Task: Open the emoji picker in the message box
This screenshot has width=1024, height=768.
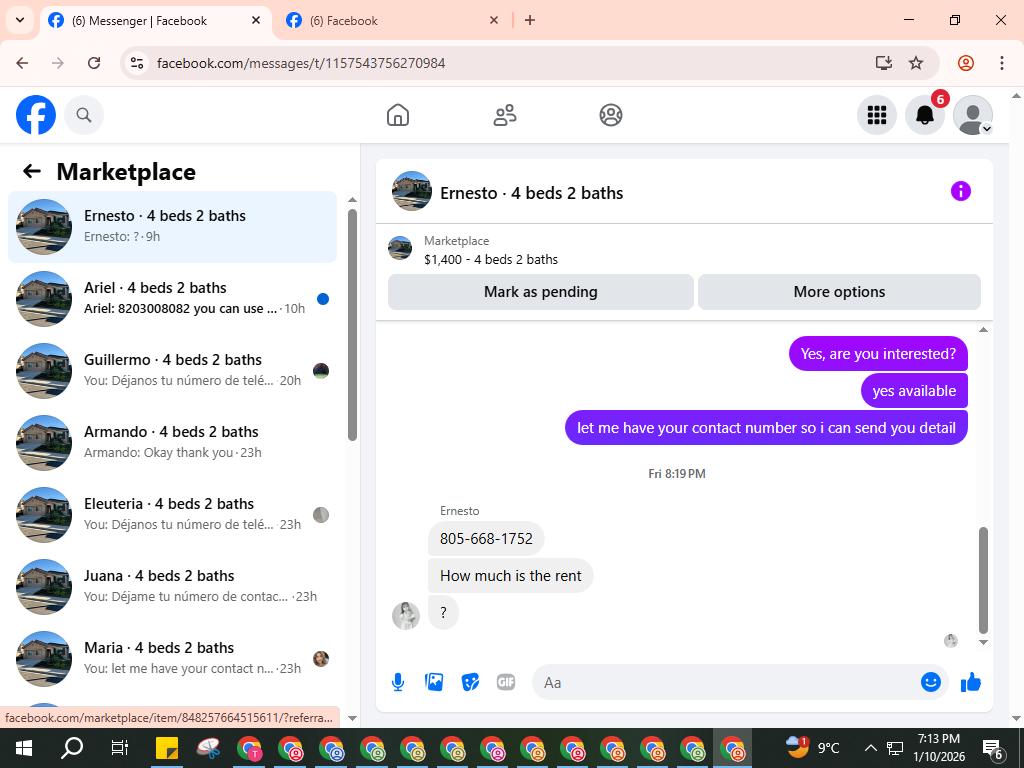Action: point(931,682)
